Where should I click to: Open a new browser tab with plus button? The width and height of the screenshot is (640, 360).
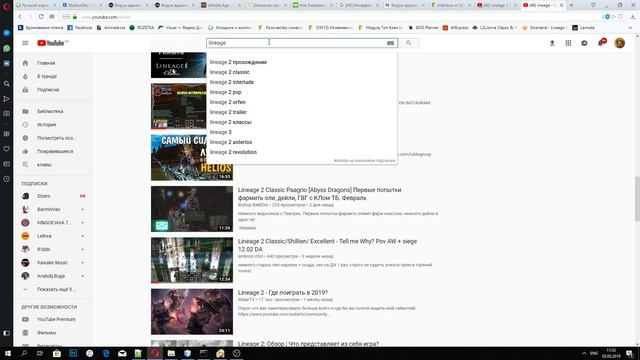pos(571,5)
